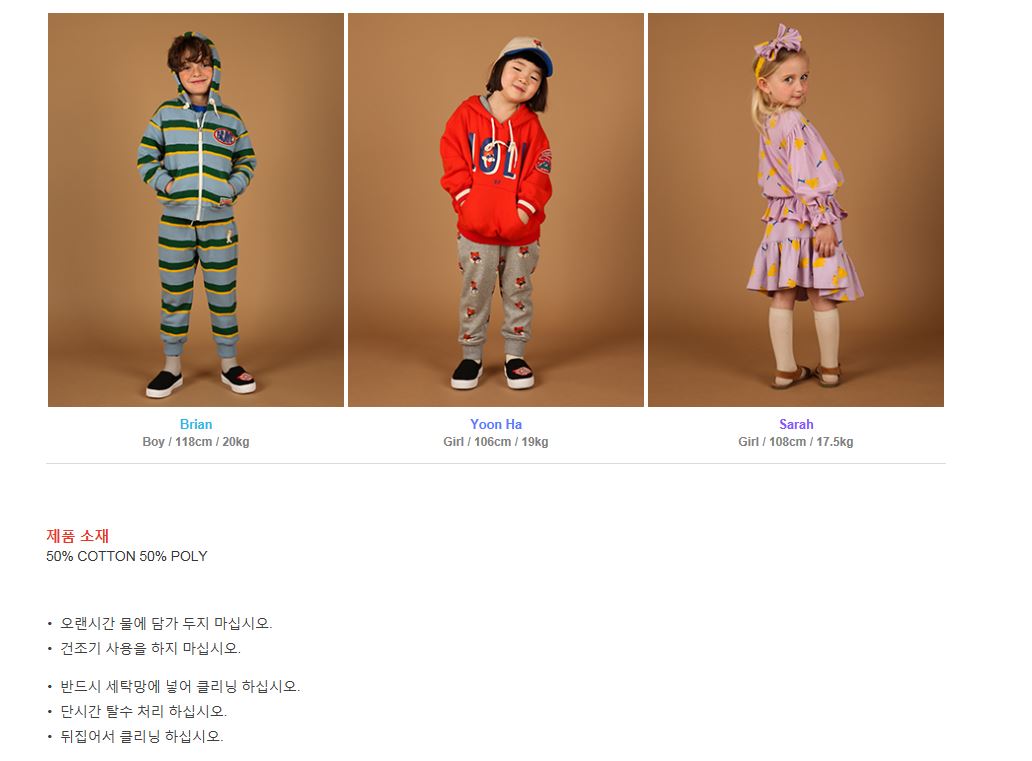Click the 반드시 세탁망에 넣어 클리닝 line
The width and height of the screenshot is (1032, 761).
pos(180,687)
